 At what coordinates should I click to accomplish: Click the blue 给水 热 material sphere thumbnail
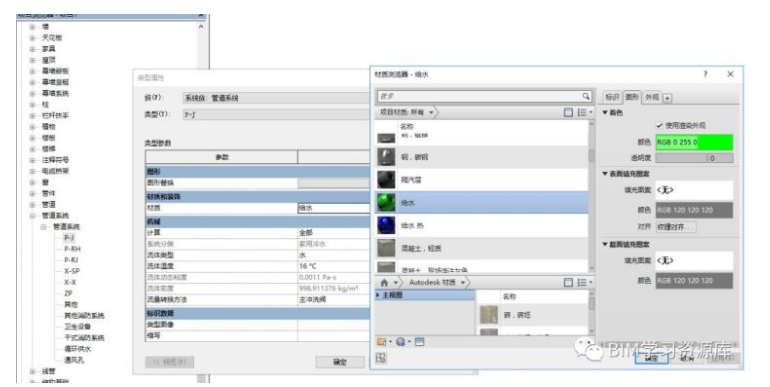pyautogui.click(x=386, y=225)
